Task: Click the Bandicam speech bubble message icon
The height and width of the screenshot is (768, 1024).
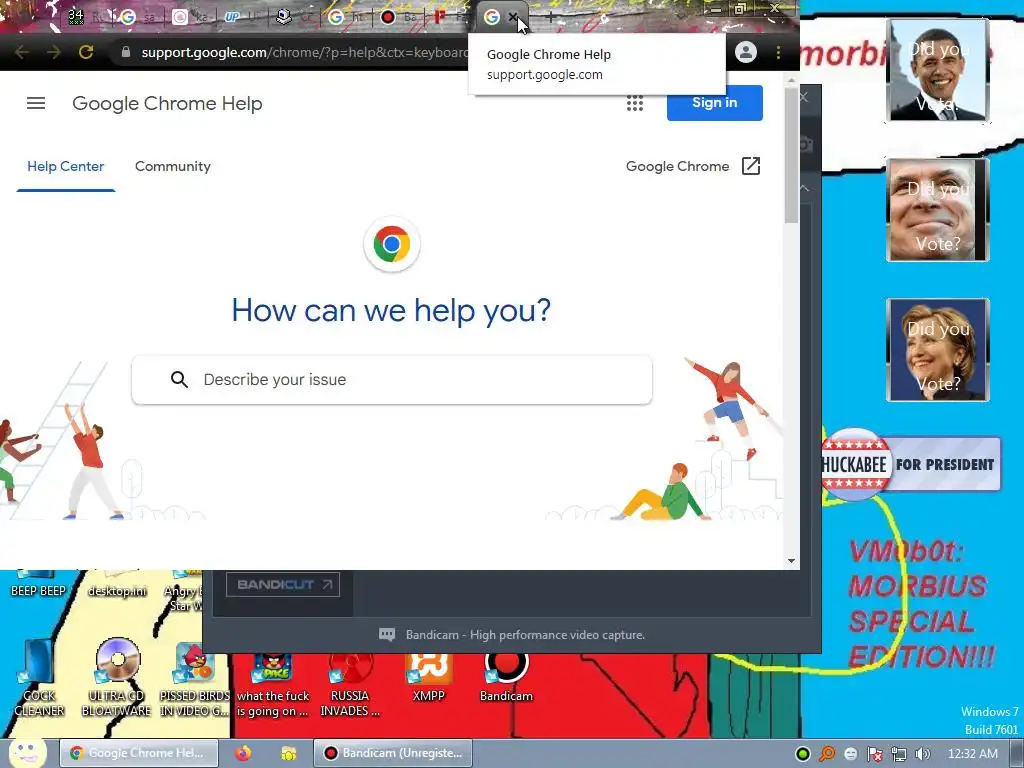Action: (387, 635)
